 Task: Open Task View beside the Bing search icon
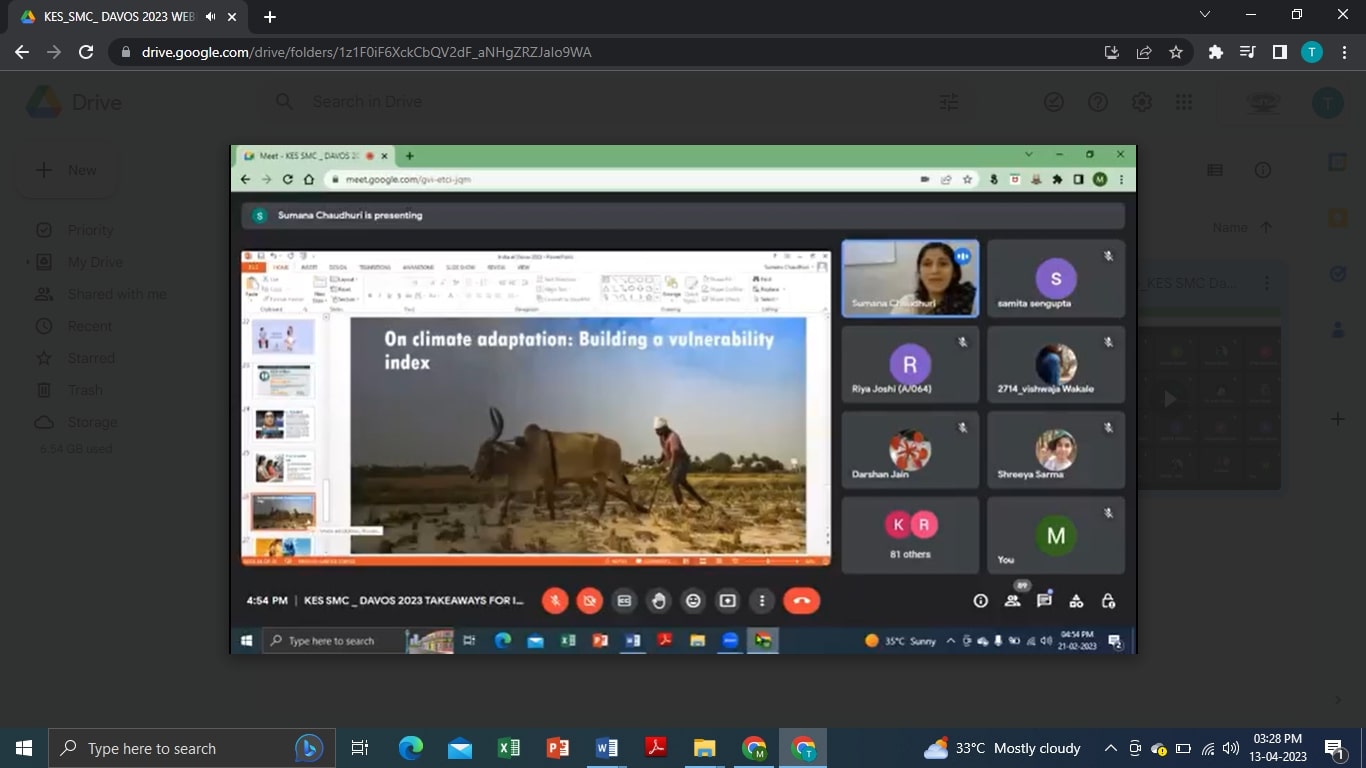[x=360, y=748]
